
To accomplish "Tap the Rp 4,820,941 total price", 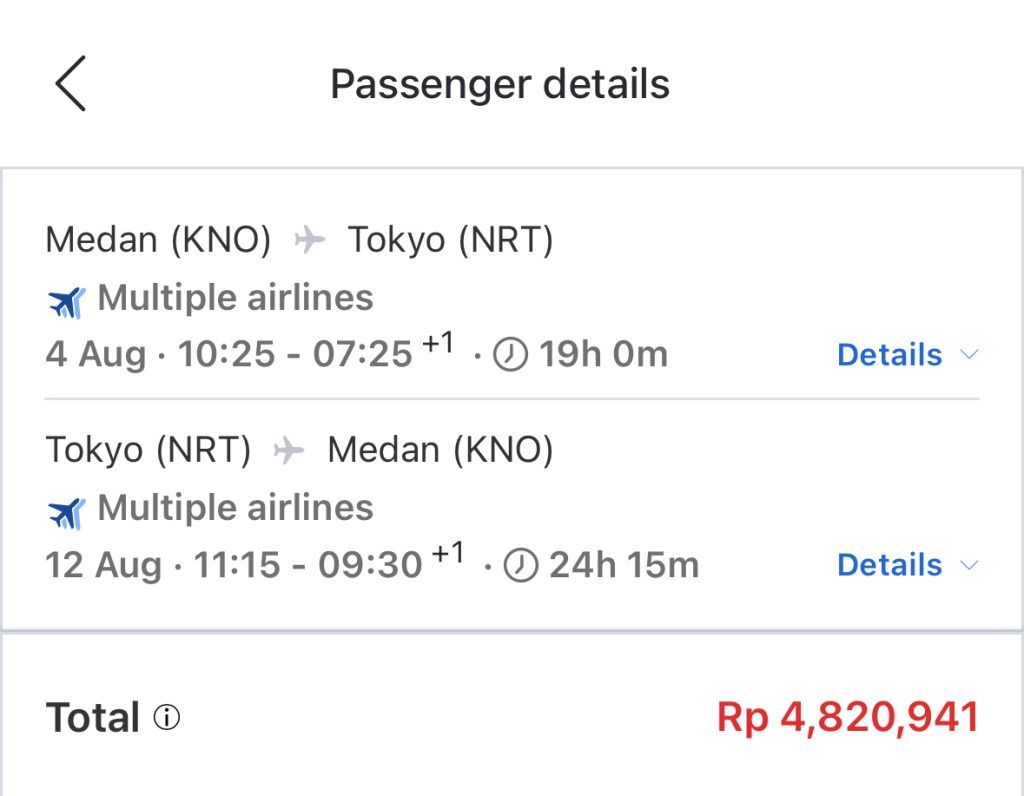I will click(x=848, y=717).
